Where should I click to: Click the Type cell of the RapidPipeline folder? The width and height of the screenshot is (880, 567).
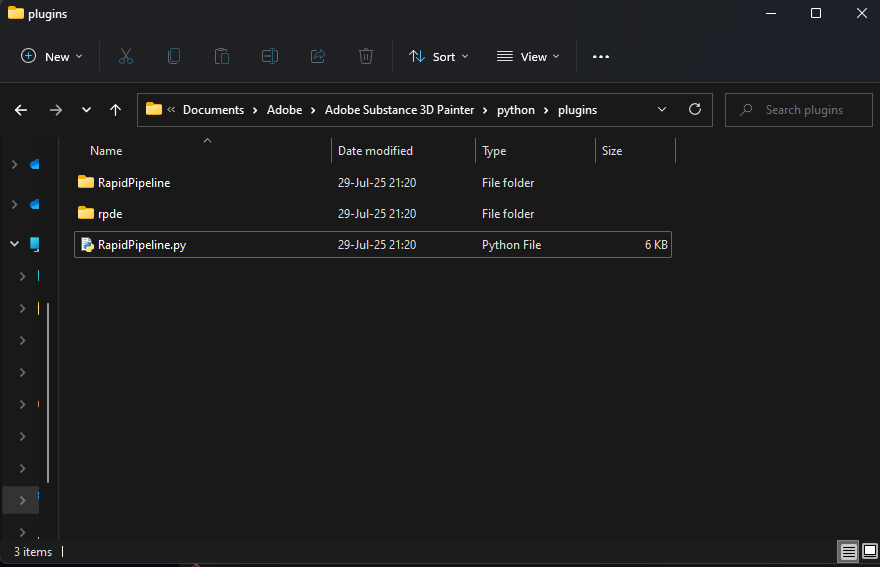tap(508, 183)
